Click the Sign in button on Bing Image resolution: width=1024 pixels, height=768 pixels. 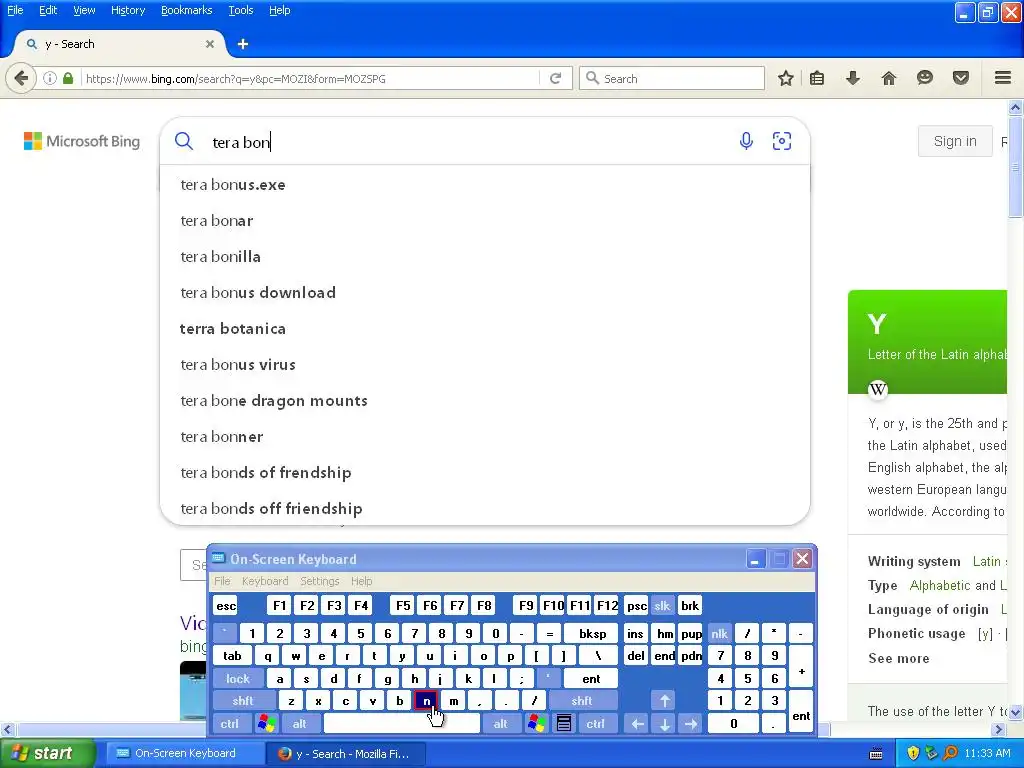pyautogui.click(x=955, y=141)
